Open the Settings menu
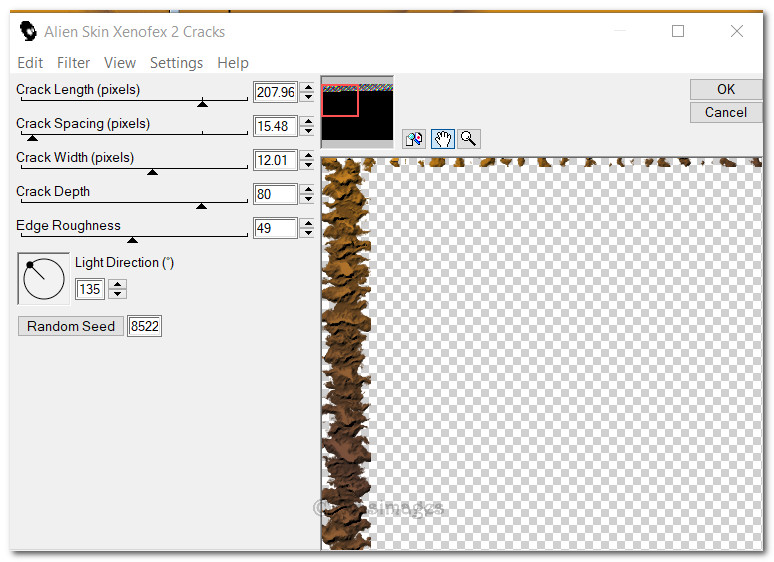 pos(176,63)
